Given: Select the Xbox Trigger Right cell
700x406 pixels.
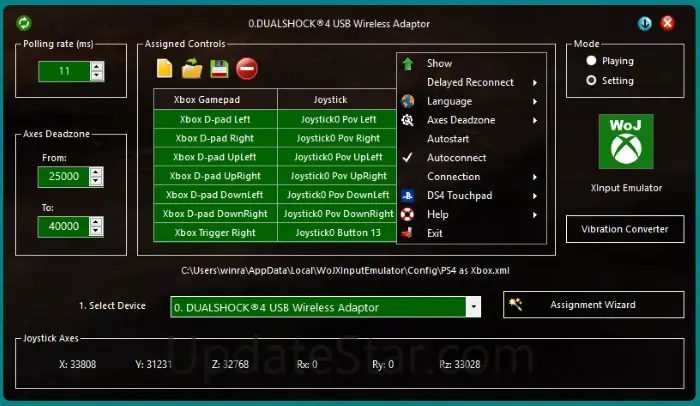Looking at the screenshot, I should click(x=216, y=232).
